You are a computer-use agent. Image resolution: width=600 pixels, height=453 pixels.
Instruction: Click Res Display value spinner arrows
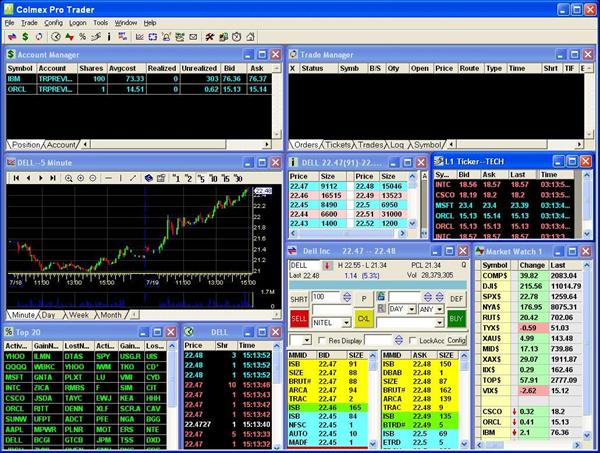[x=398, y=340]
